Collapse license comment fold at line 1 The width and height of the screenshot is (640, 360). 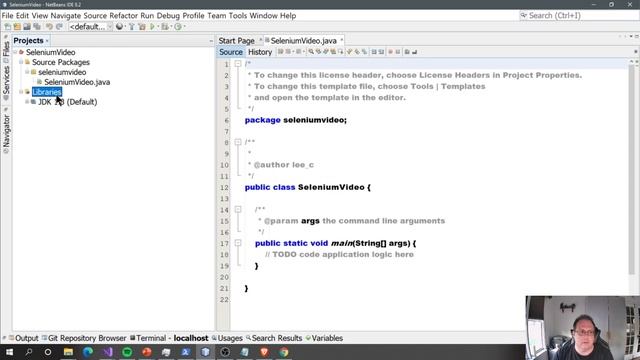tap(238, 64)
